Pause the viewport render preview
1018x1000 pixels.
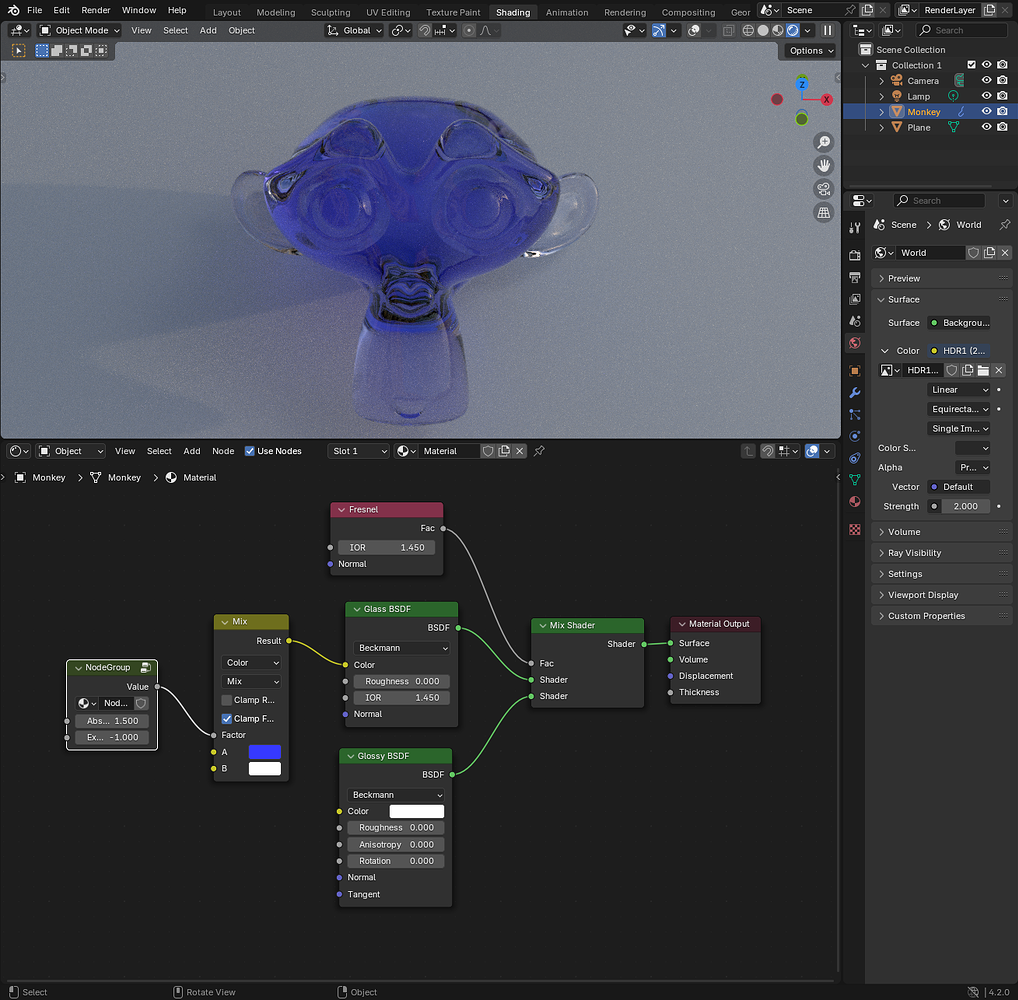pos(827,31)
